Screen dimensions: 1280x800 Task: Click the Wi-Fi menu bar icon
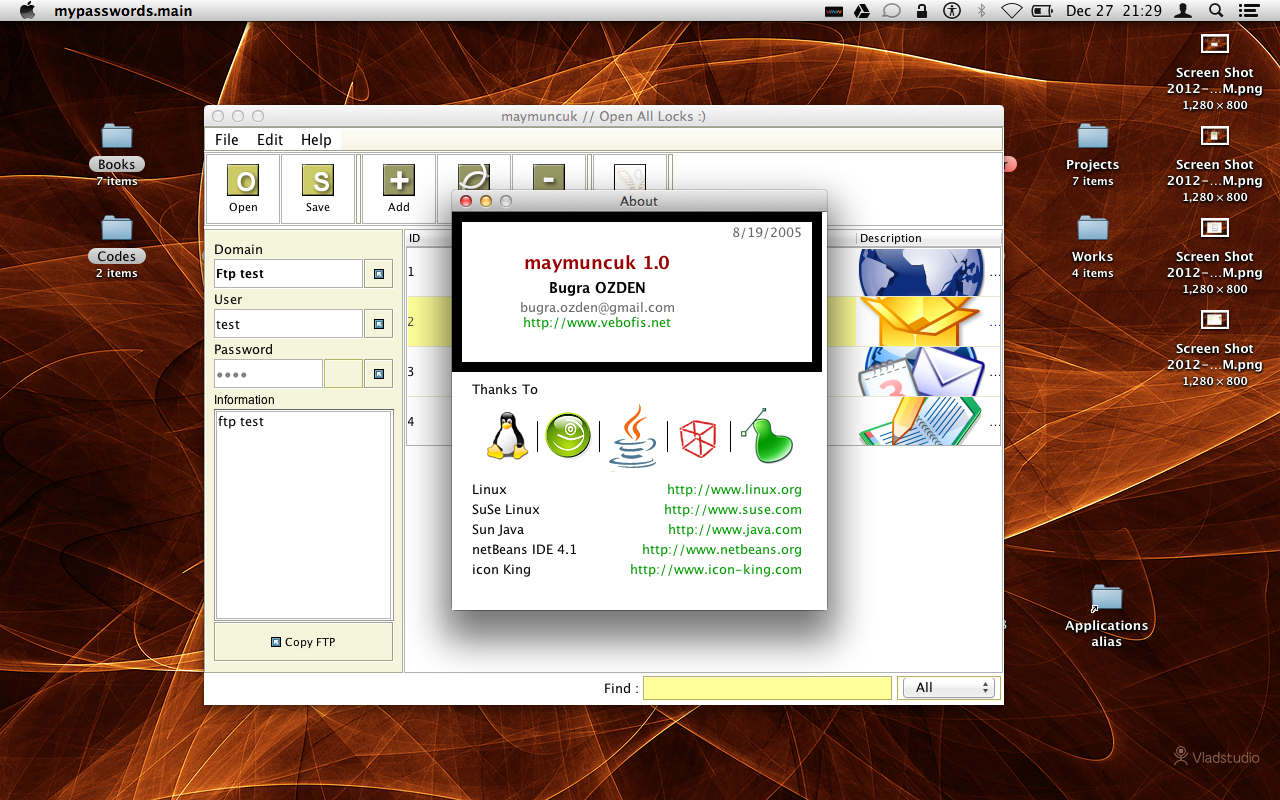[1012, 11]
